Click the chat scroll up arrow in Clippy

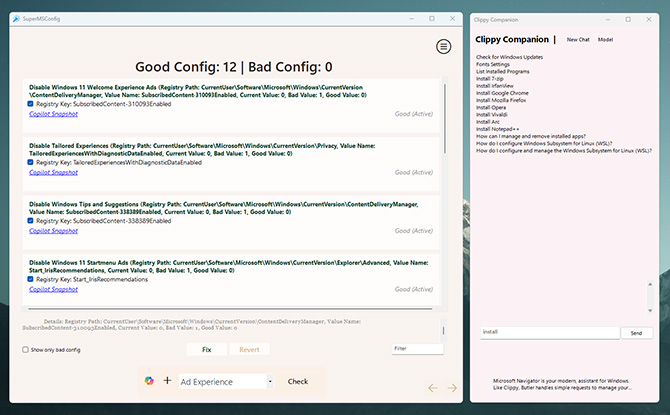650,284
